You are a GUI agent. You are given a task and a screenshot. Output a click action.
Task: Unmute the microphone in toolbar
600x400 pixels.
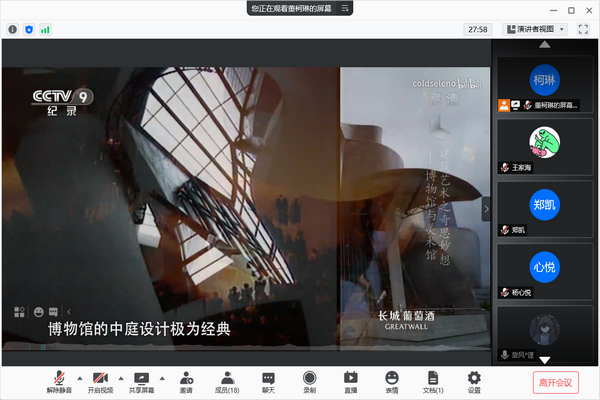point(59,382)
